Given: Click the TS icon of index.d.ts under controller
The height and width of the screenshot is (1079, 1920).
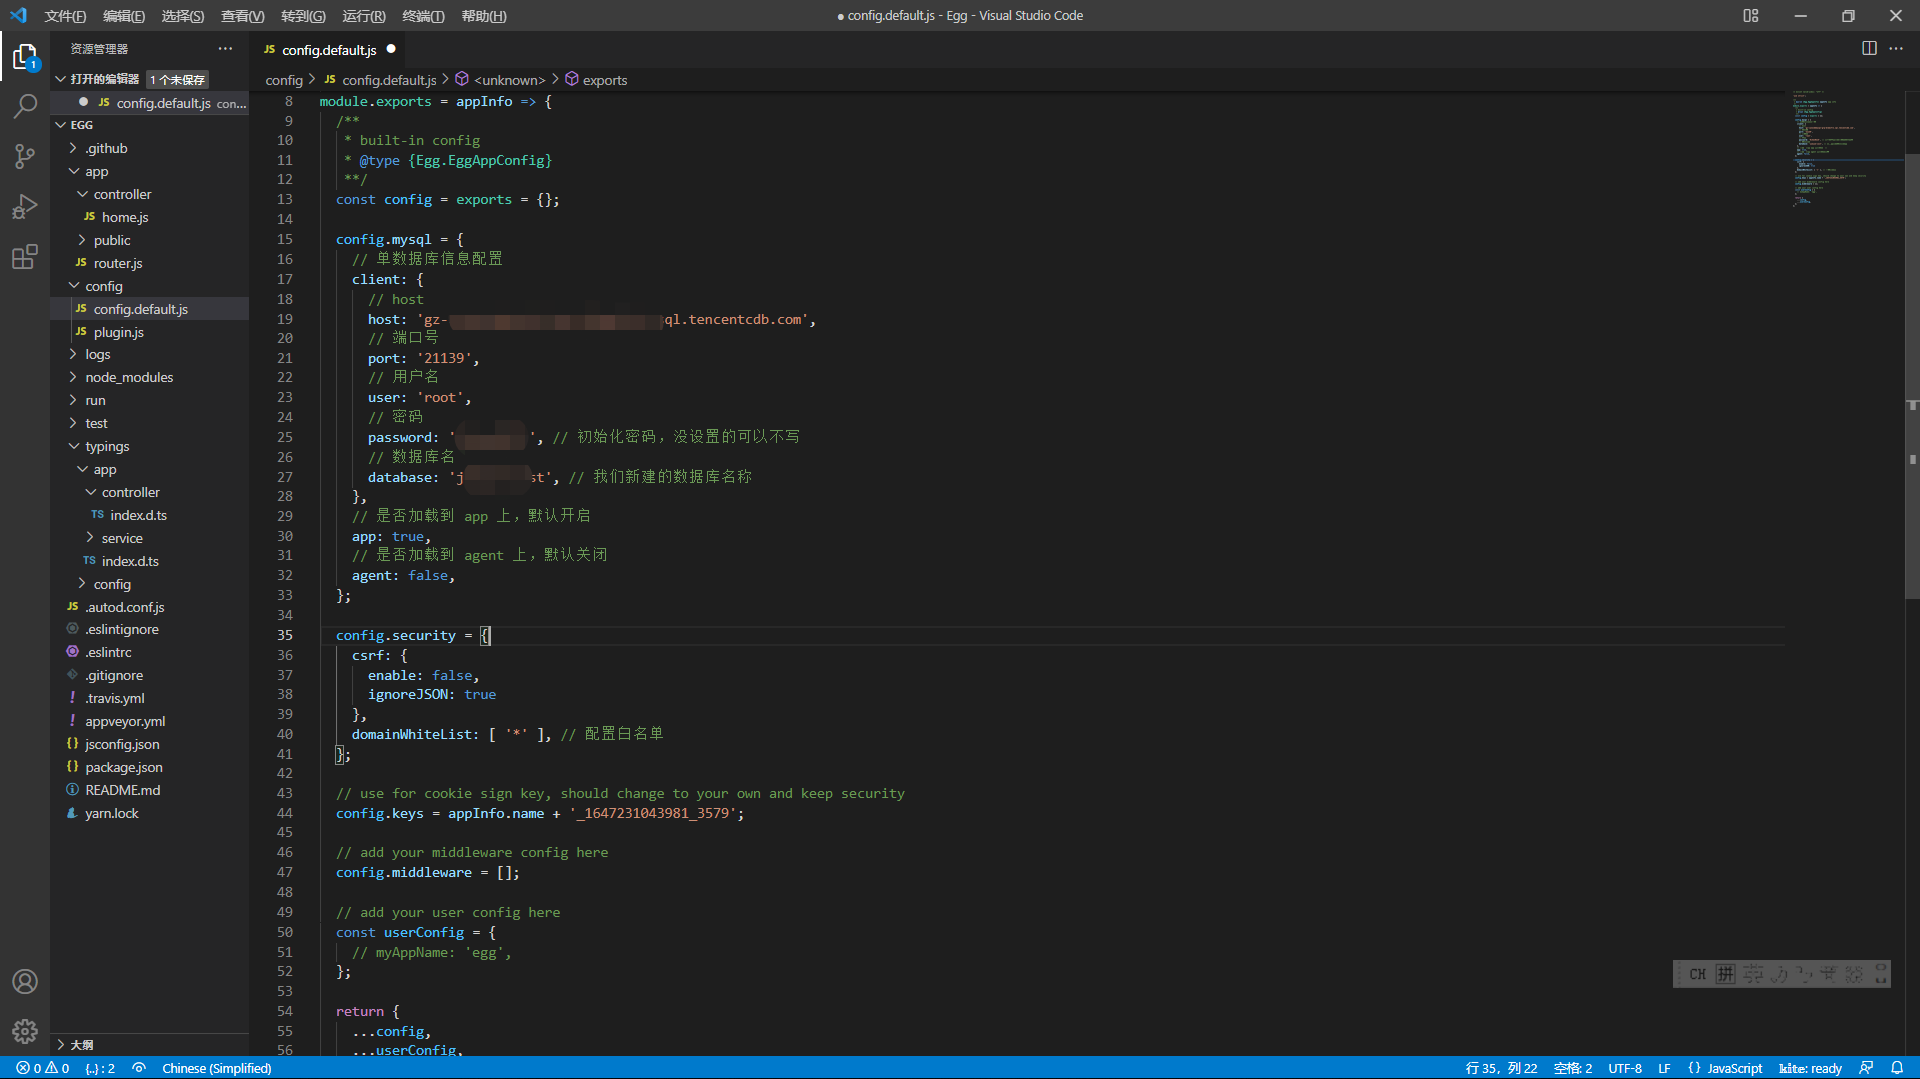Looking at the screenshot, I should point(97,514).
